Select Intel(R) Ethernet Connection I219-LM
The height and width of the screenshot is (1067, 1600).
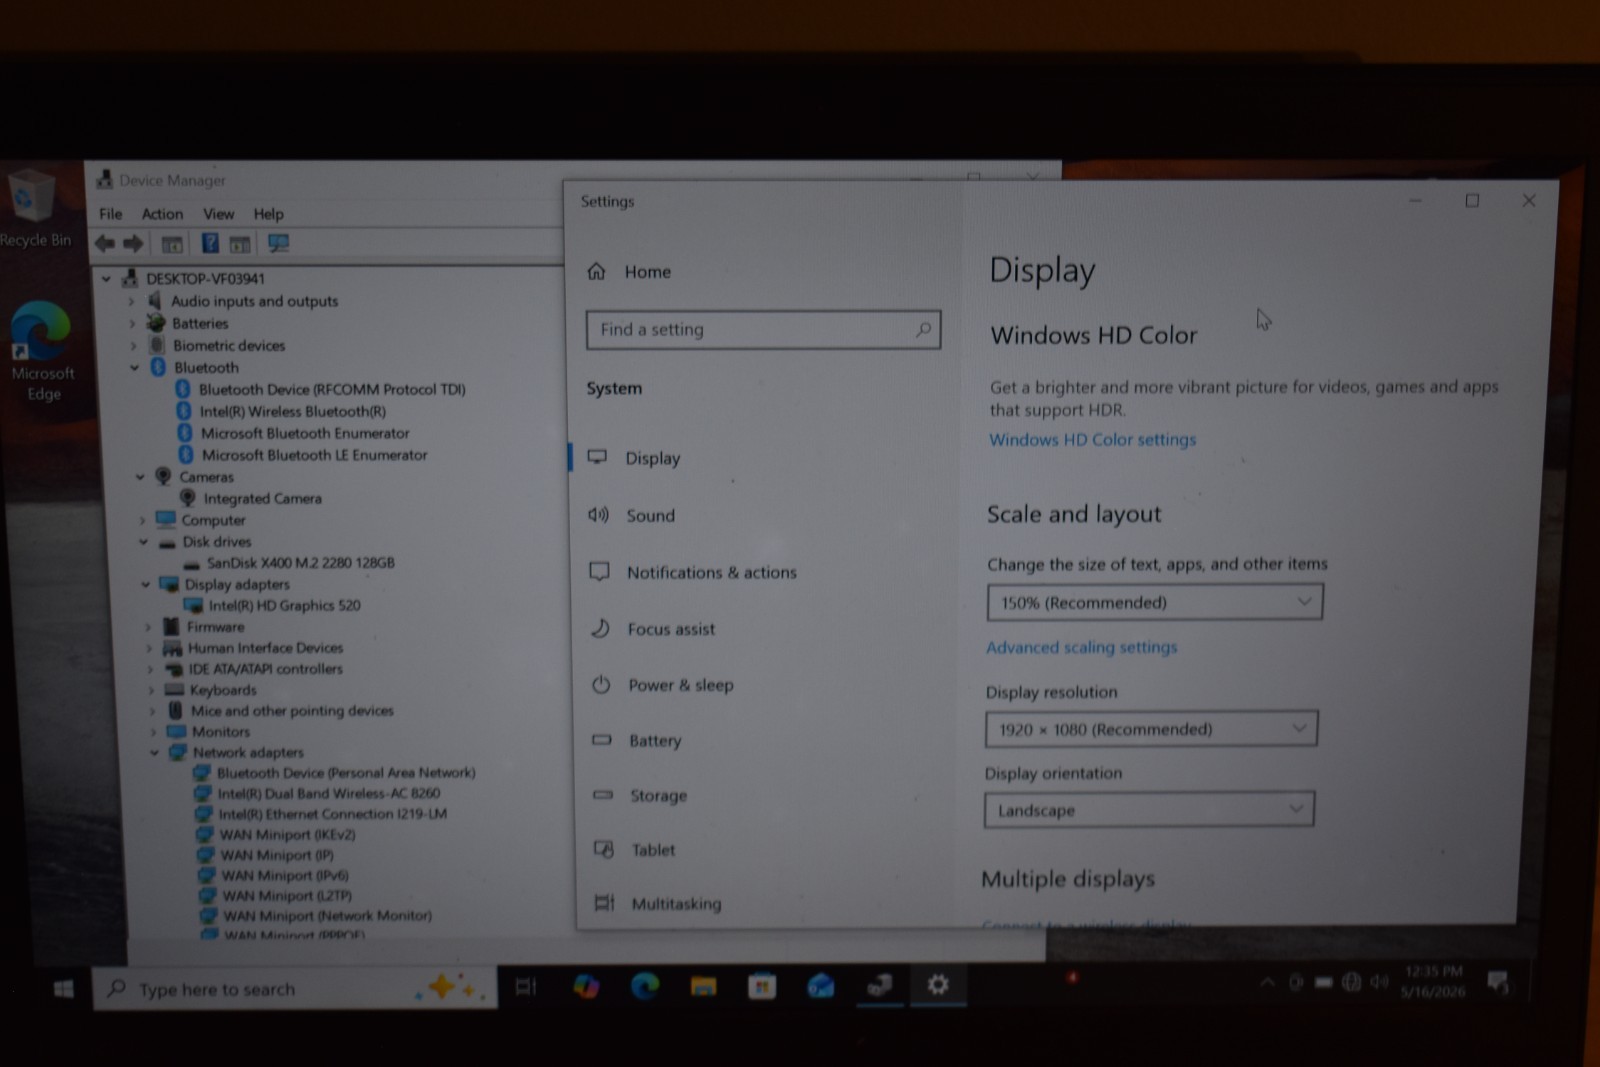point(333,814)
